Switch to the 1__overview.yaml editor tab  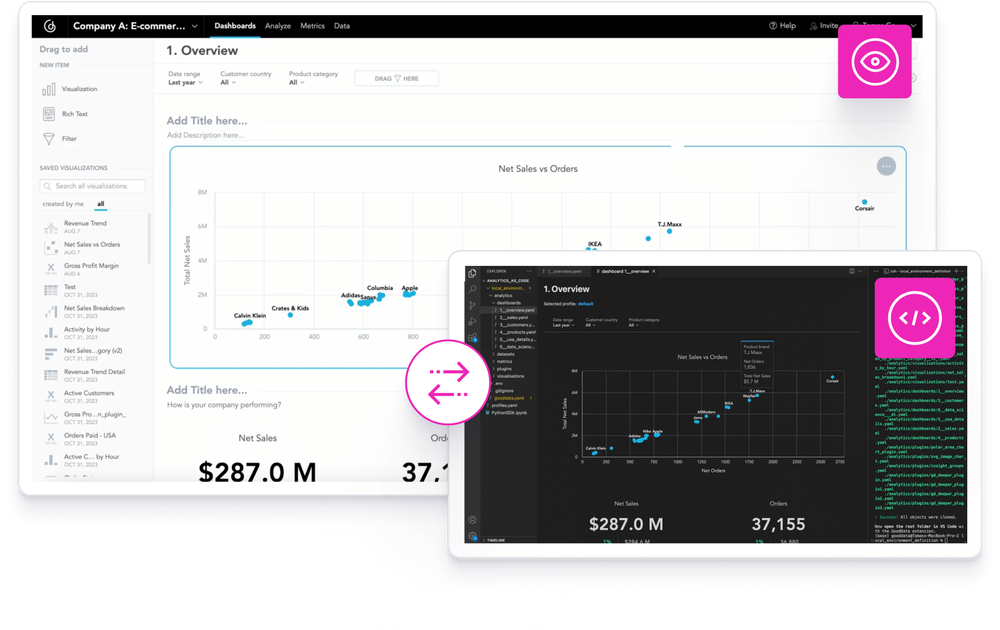click(x=563, y=272)
